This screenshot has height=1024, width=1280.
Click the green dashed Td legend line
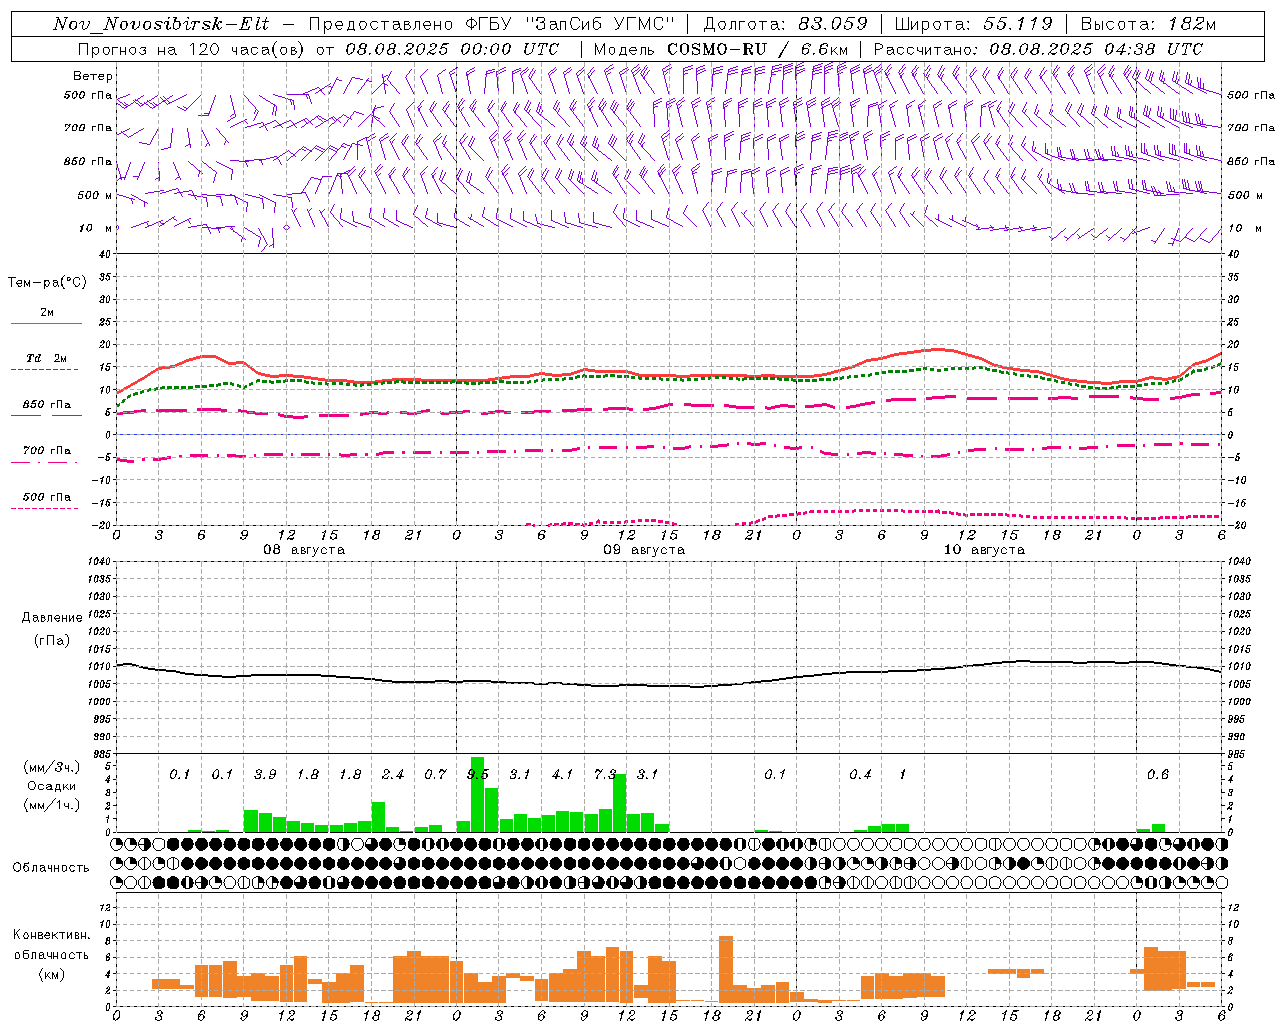pos(44,369)
